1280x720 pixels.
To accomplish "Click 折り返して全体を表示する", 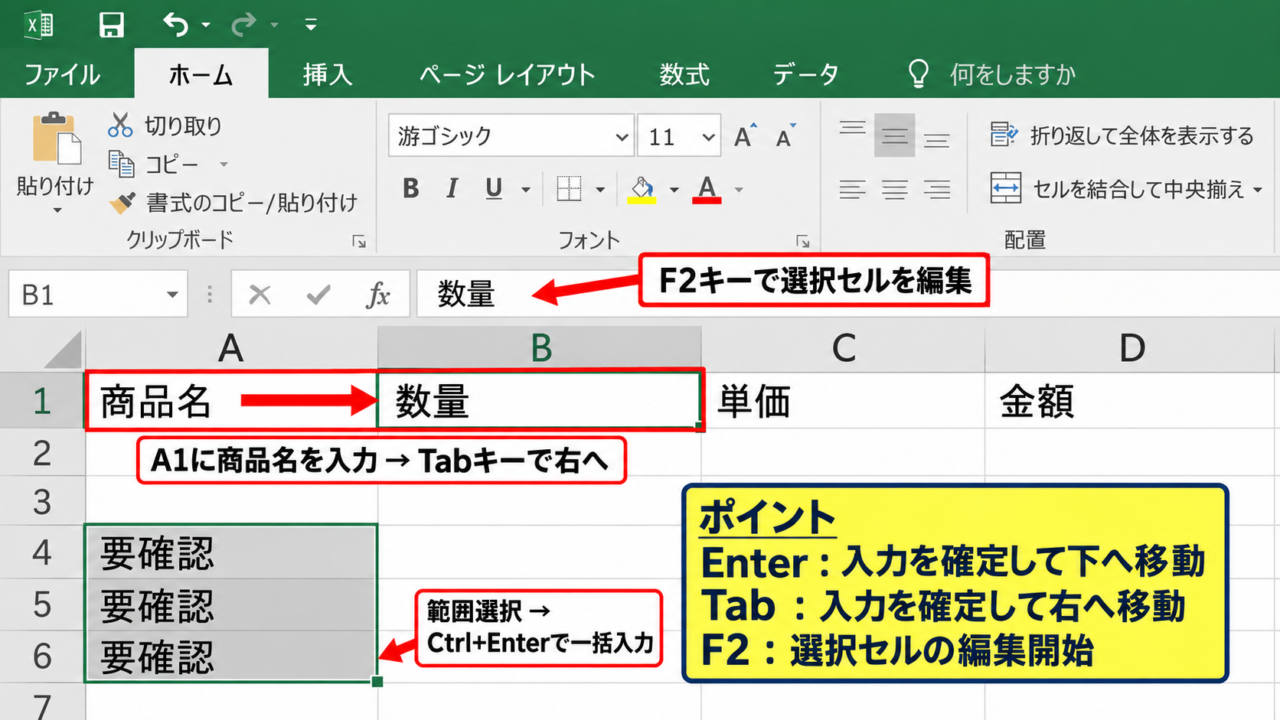I will coord(1122,135).
